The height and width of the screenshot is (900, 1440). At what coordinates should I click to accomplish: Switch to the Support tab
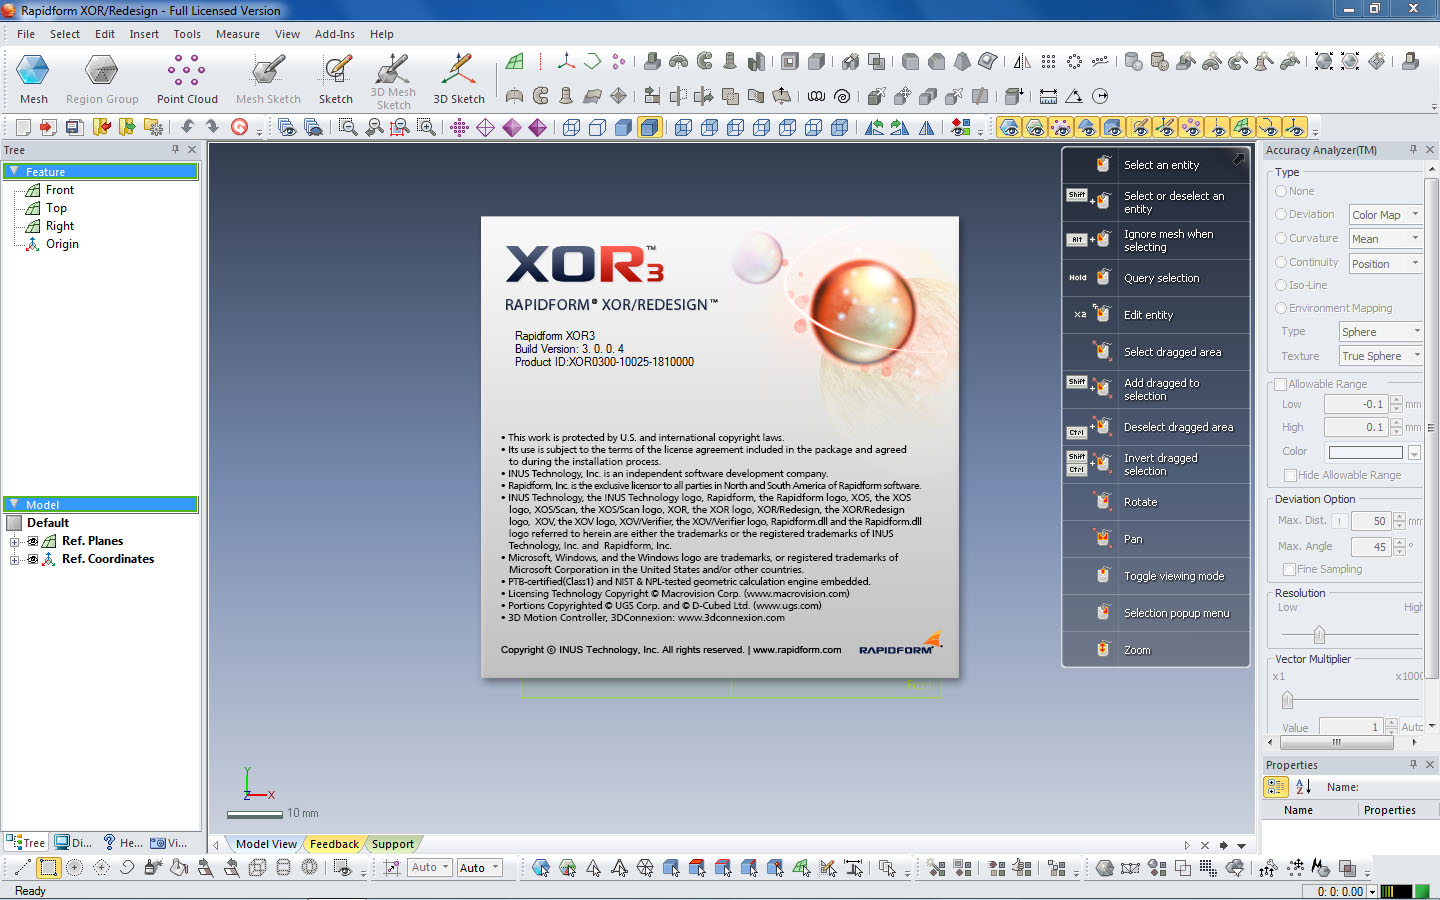click(393, 844)
